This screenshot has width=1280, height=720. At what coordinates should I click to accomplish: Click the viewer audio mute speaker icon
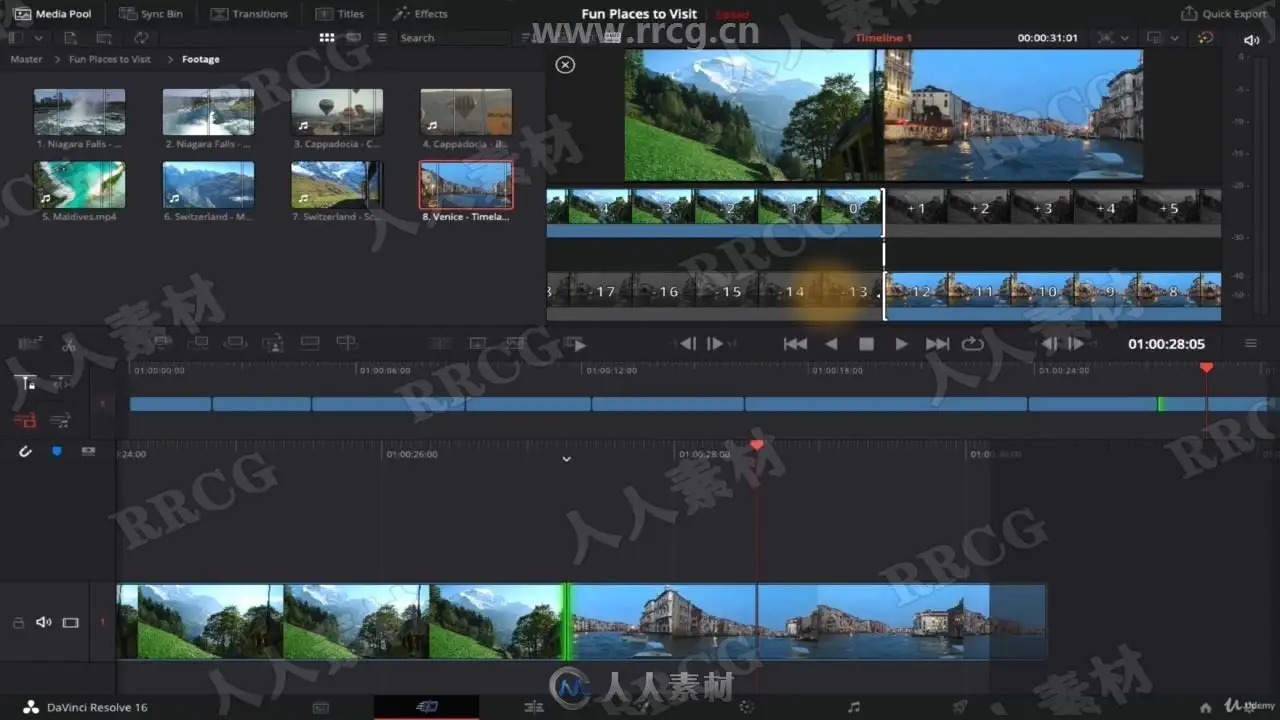pyautogui.click(x=1251, y=40)
